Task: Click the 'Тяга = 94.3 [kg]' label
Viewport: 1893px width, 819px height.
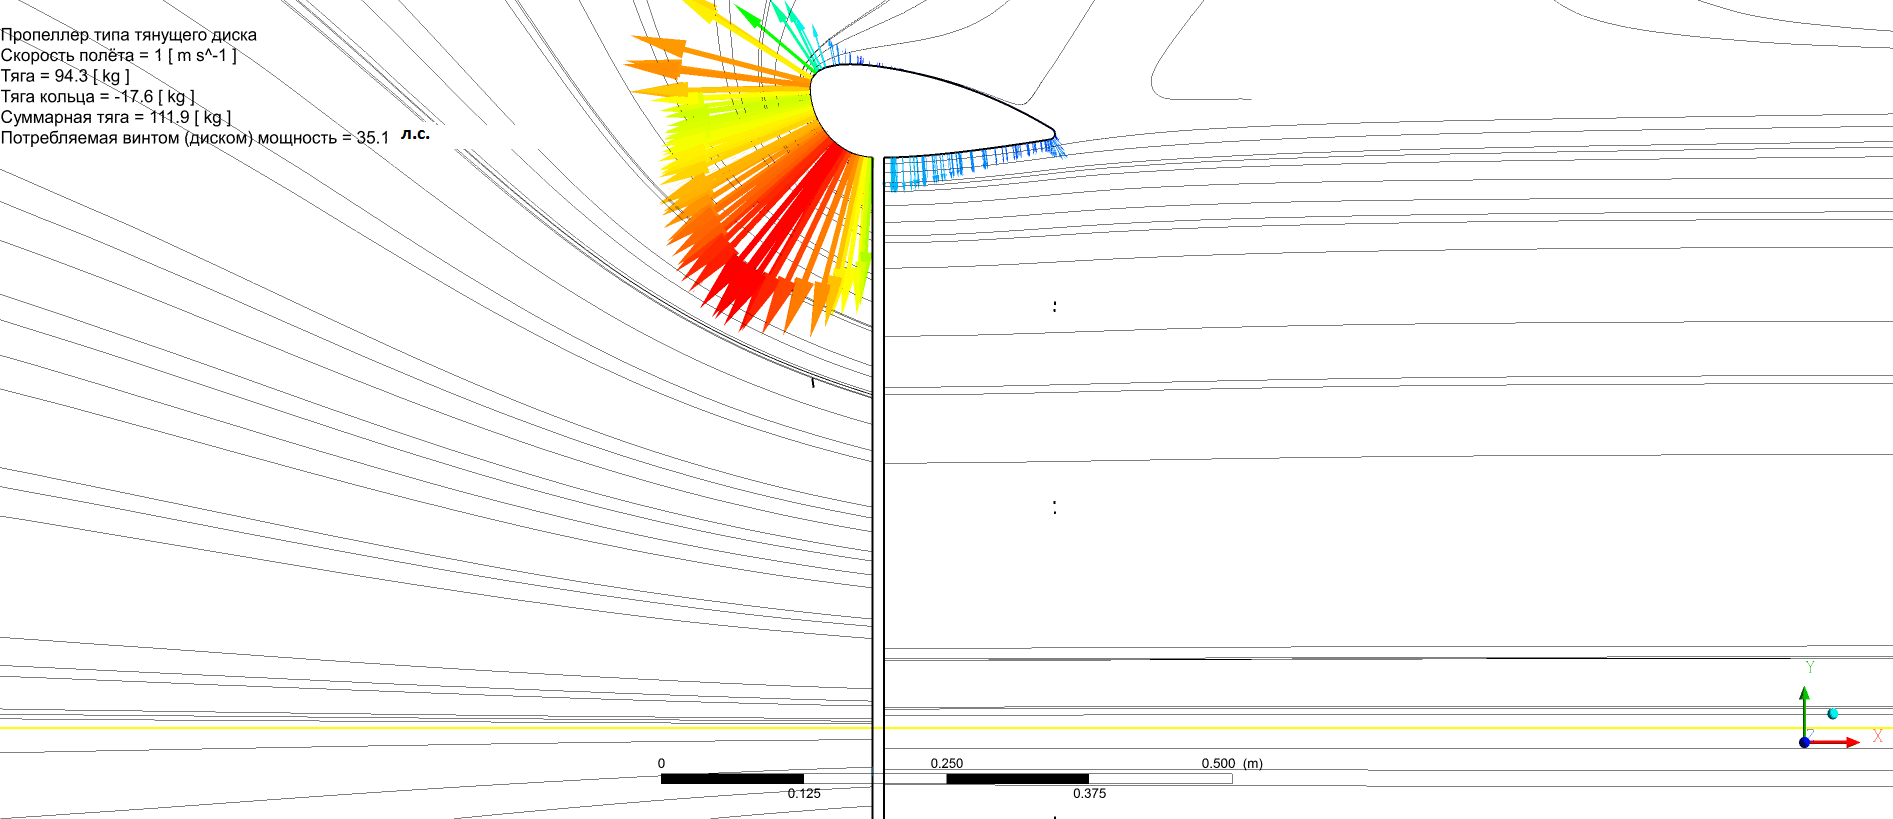Action: tap(65, 76)
